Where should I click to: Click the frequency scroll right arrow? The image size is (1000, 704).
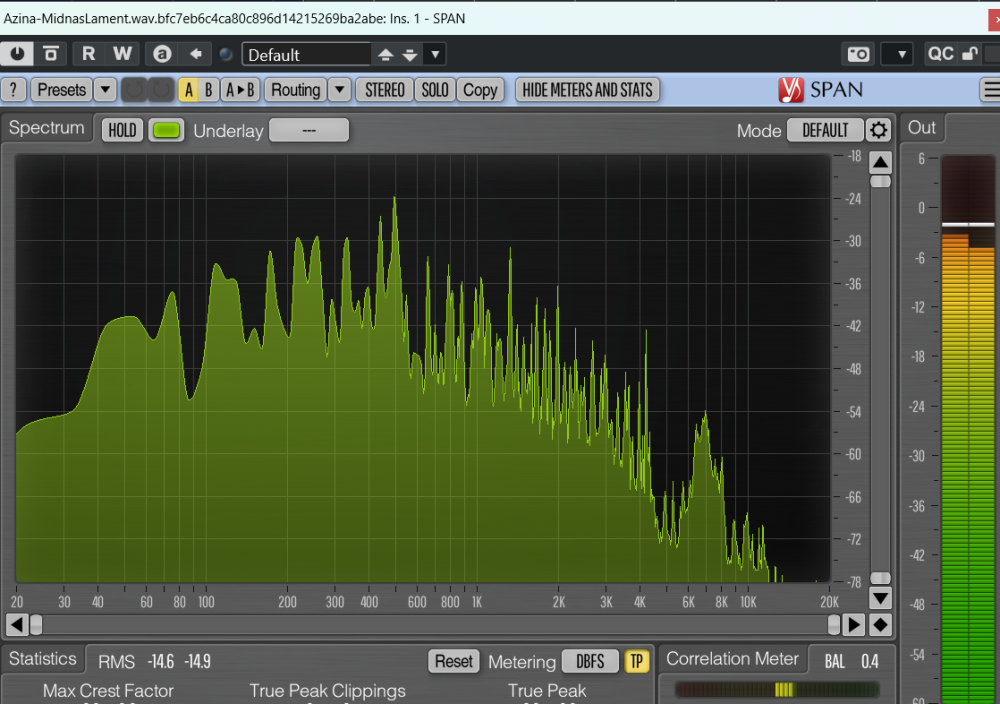tap(853, 625)
